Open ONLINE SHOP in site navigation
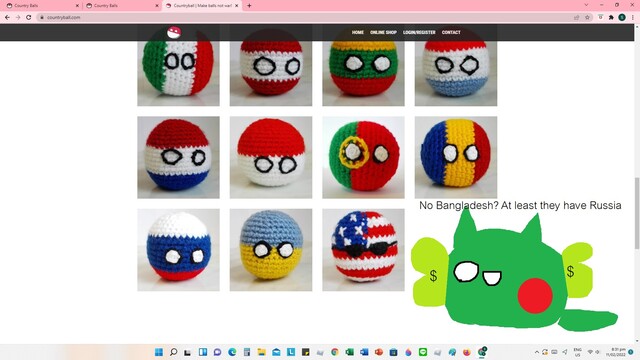 click(383, 32)
